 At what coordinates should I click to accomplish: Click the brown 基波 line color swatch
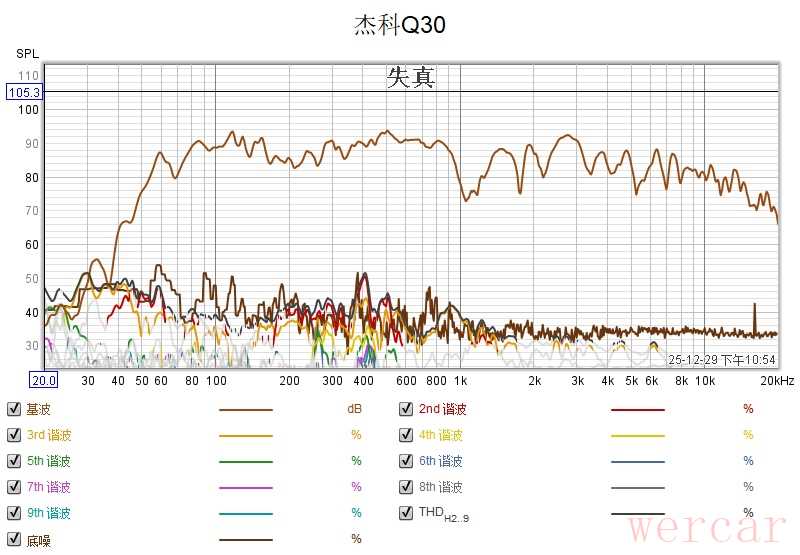pyautogui.click(x=245, y=410)
